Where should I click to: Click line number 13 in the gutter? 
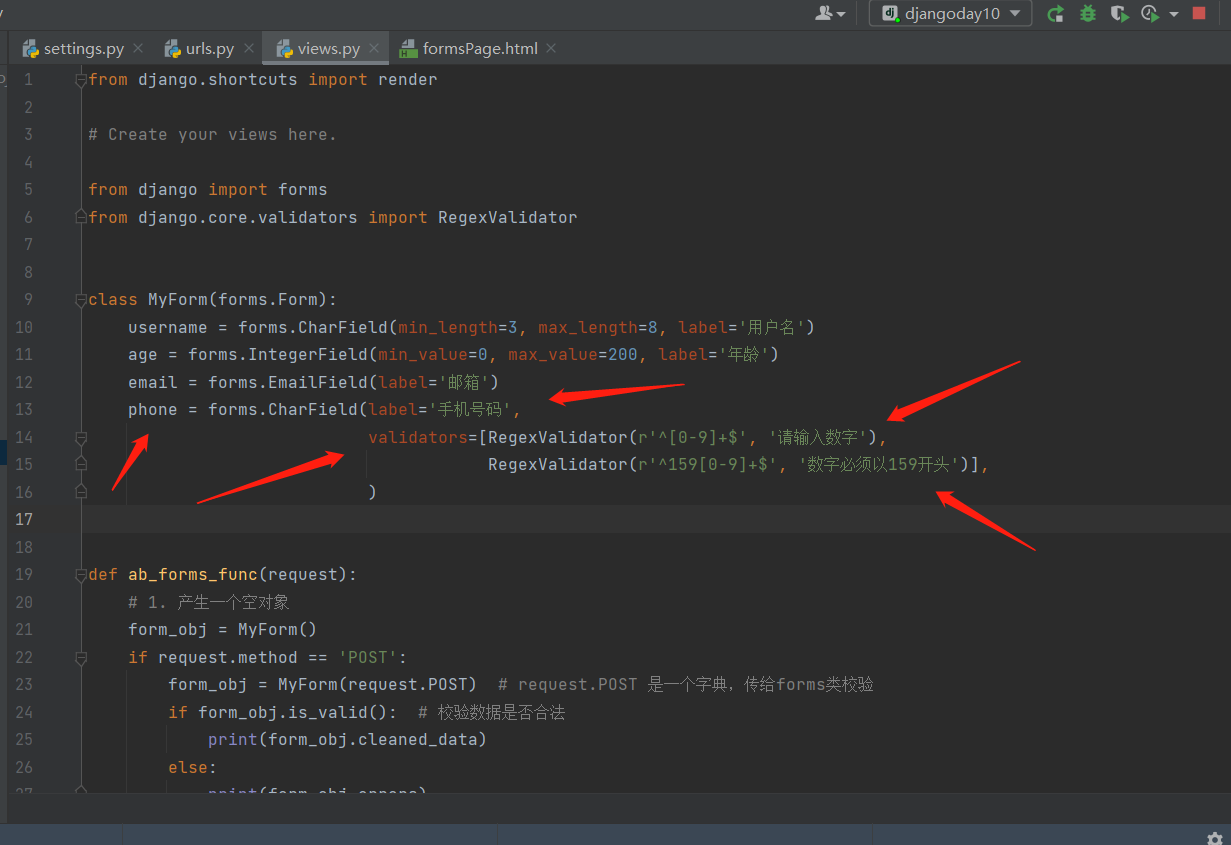24,409
